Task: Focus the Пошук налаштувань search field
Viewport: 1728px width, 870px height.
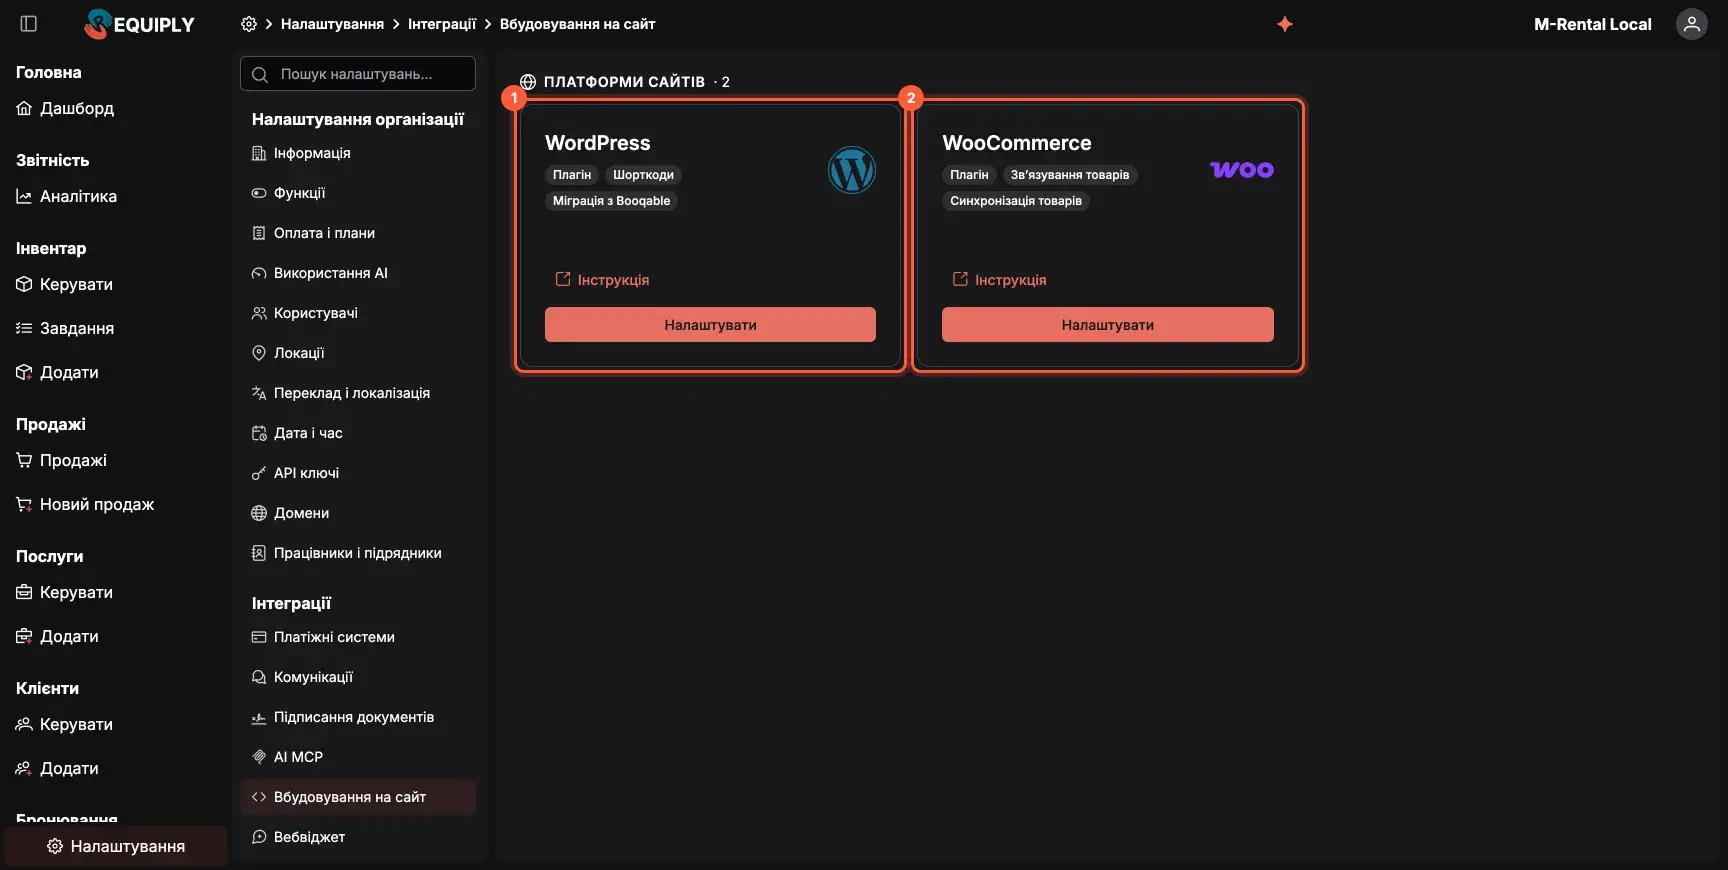Action: click(x=358, y=74)
